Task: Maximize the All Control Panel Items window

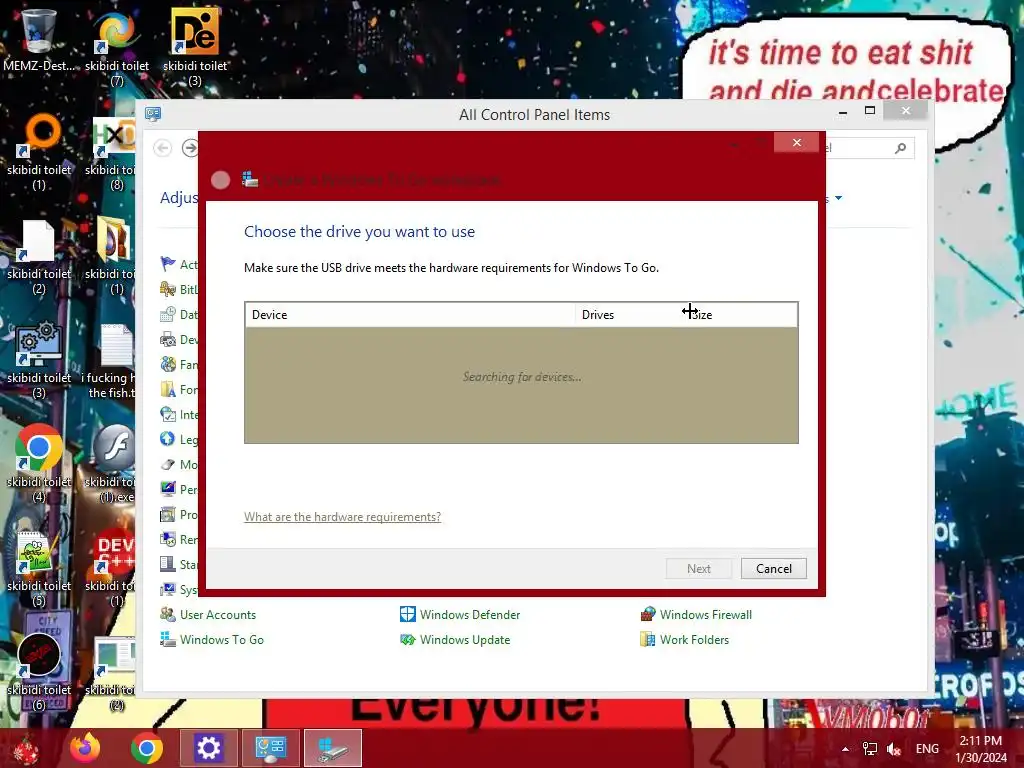Action: point(870,110)
